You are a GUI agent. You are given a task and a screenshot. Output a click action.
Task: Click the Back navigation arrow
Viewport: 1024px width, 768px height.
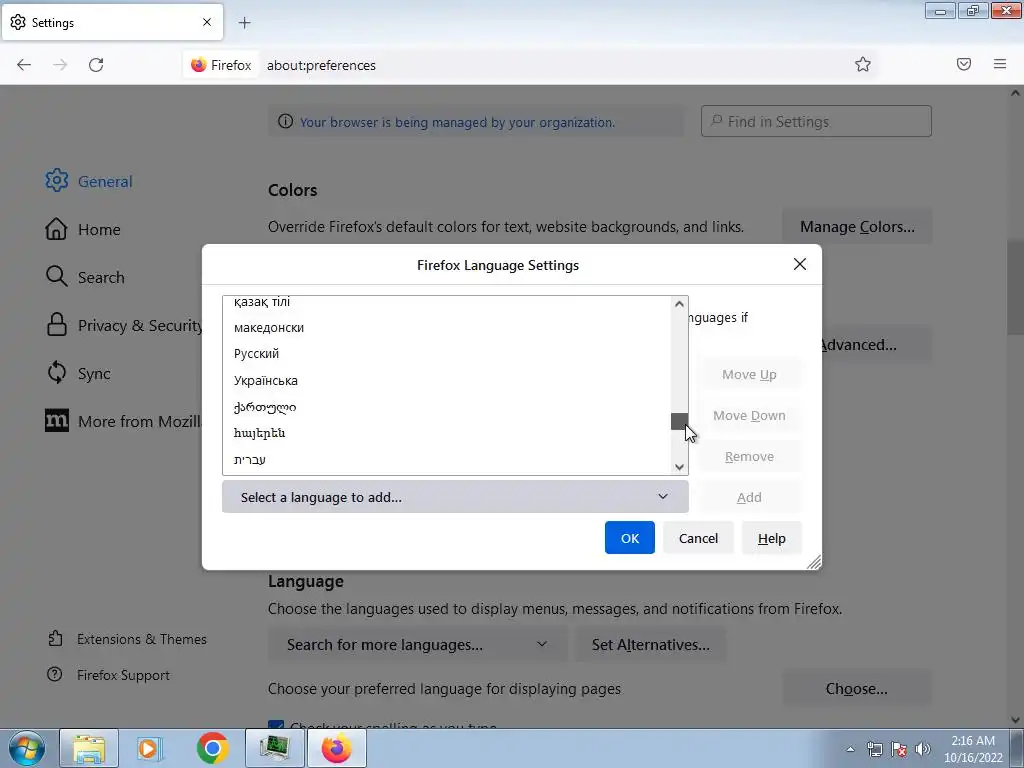tap(24, 65)
